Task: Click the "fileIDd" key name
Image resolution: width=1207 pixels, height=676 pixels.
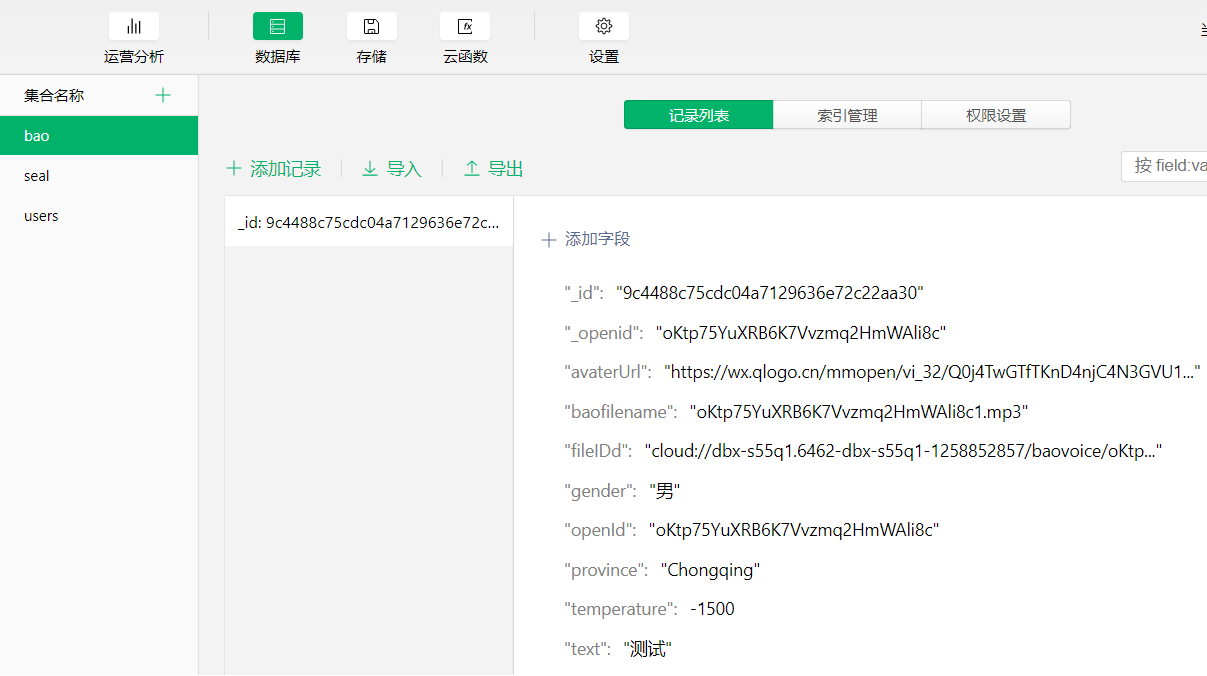Action: tap(598, 451)
